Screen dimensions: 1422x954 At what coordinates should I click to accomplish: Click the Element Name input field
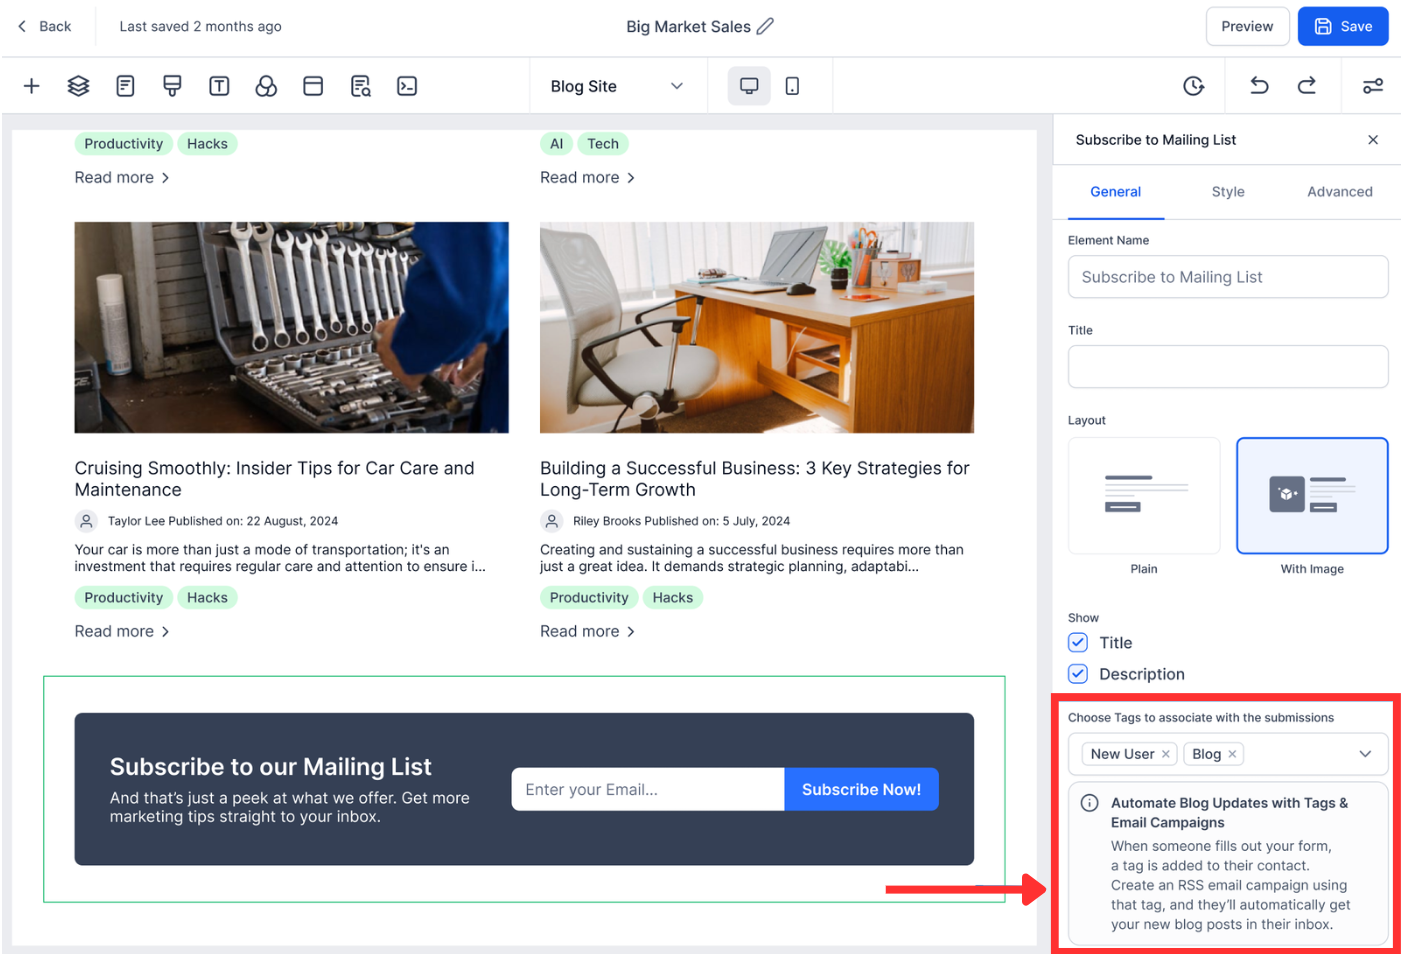click(1228, 277)
